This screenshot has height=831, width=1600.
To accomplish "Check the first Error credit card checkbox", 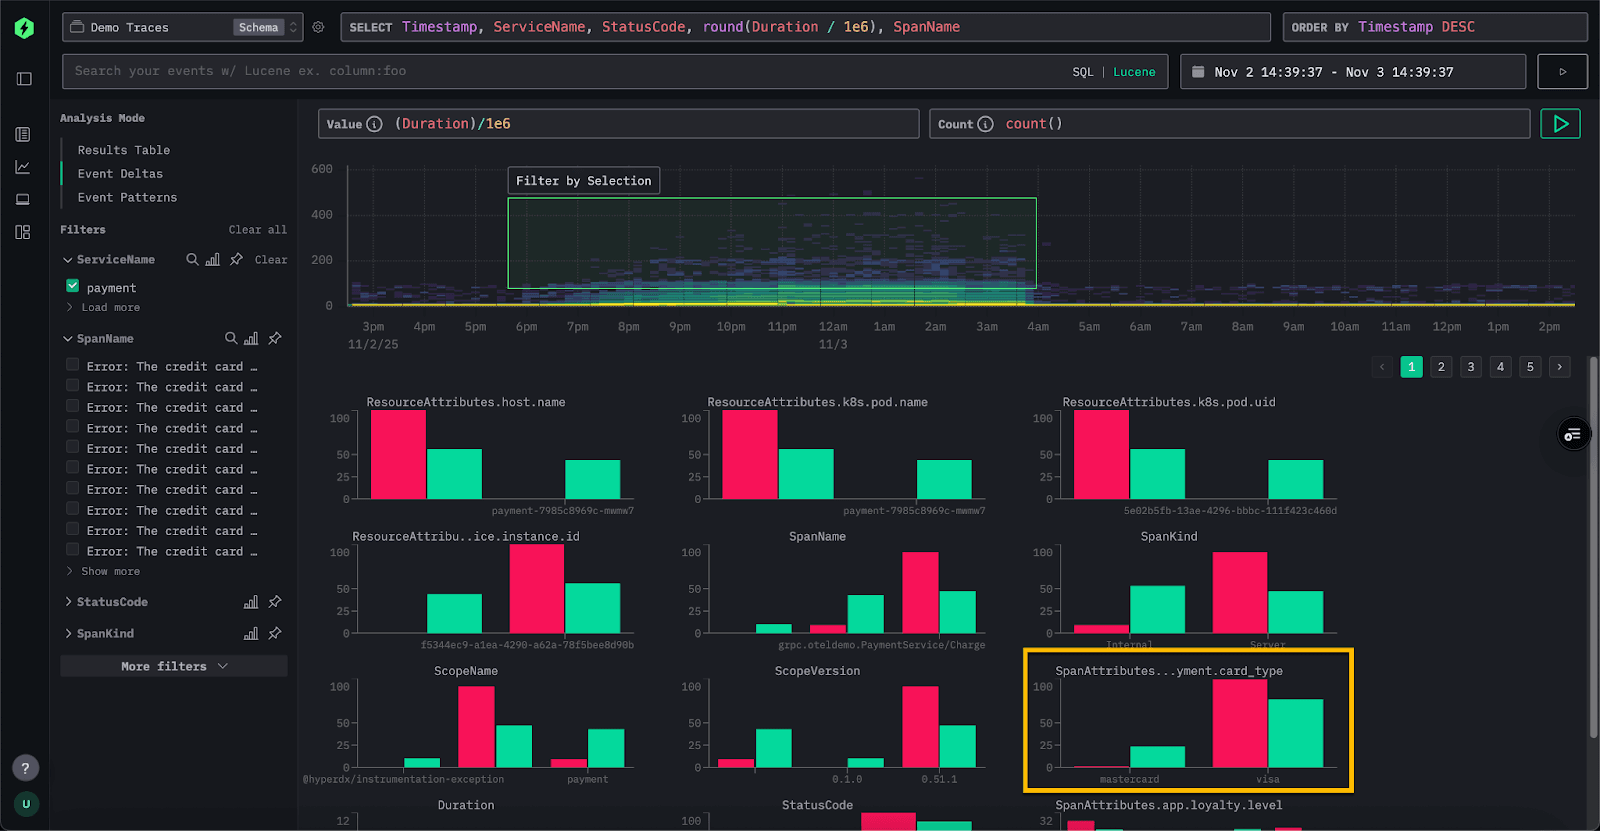I will tap(72, 365).
